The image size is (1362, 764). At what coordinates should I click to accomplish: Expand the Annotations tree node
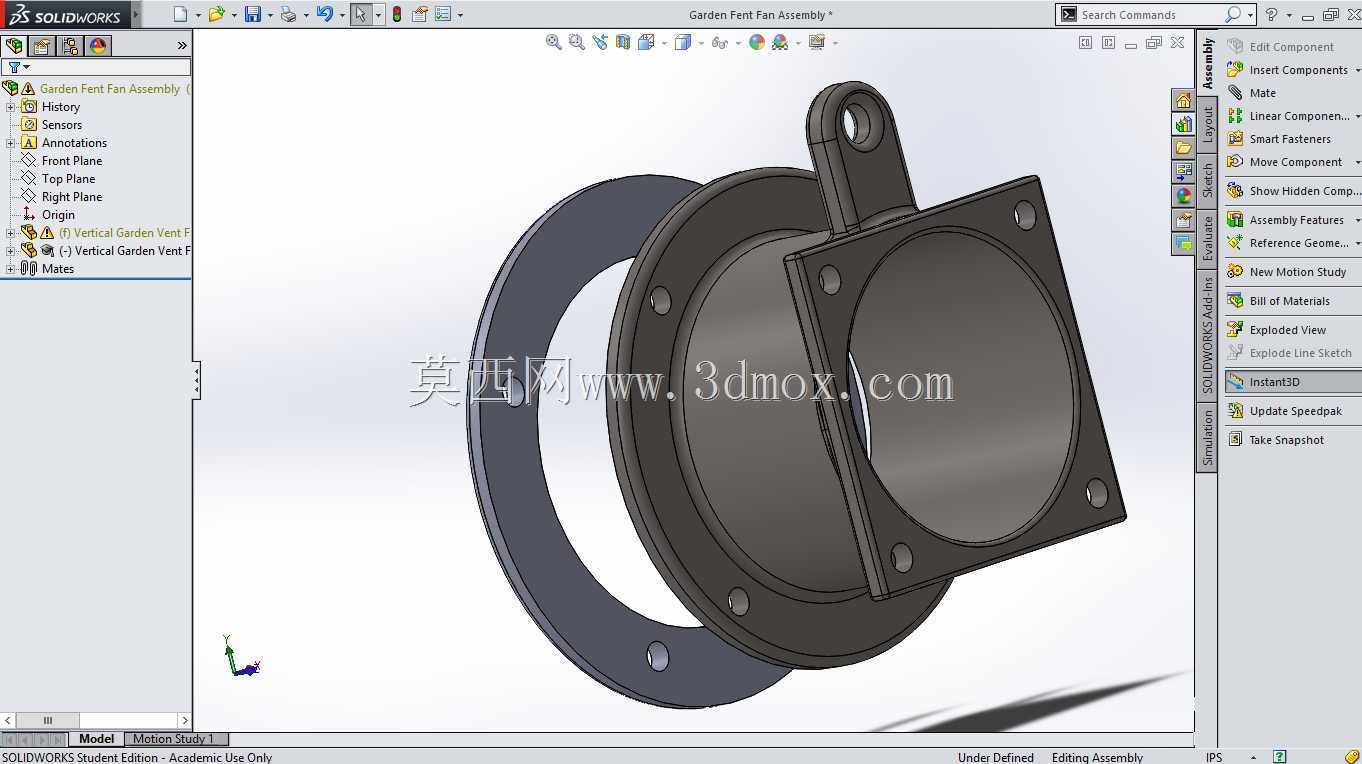coord(11,143)
